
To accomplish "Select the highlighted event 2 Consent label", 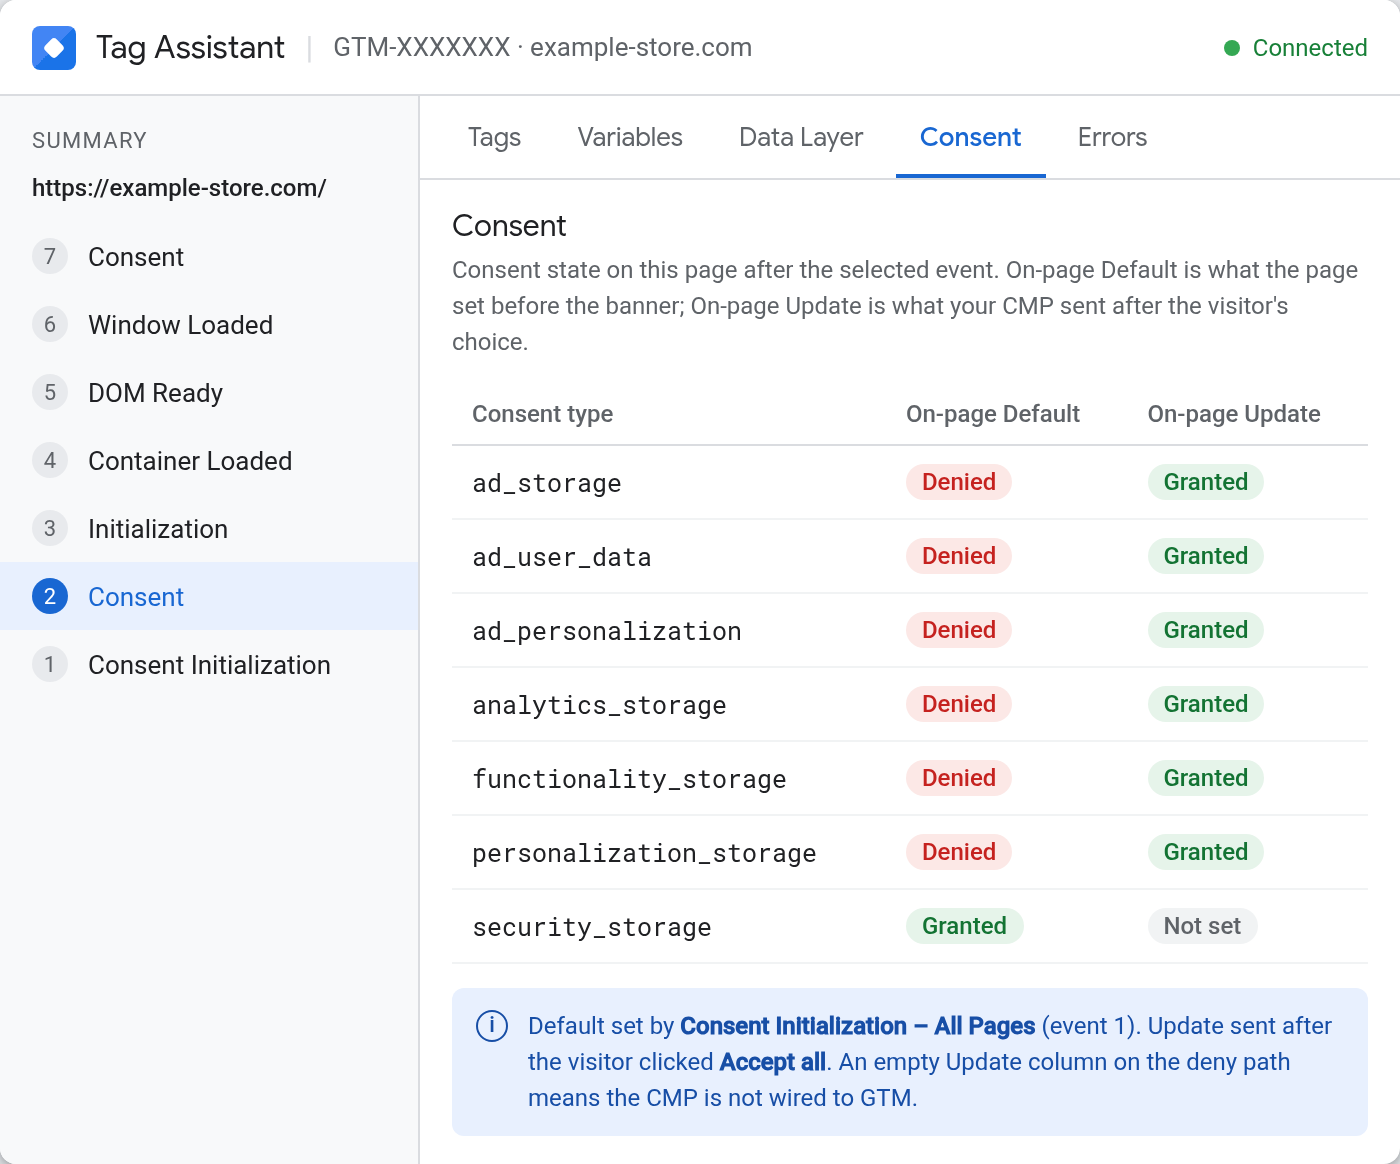I will 136,597.
